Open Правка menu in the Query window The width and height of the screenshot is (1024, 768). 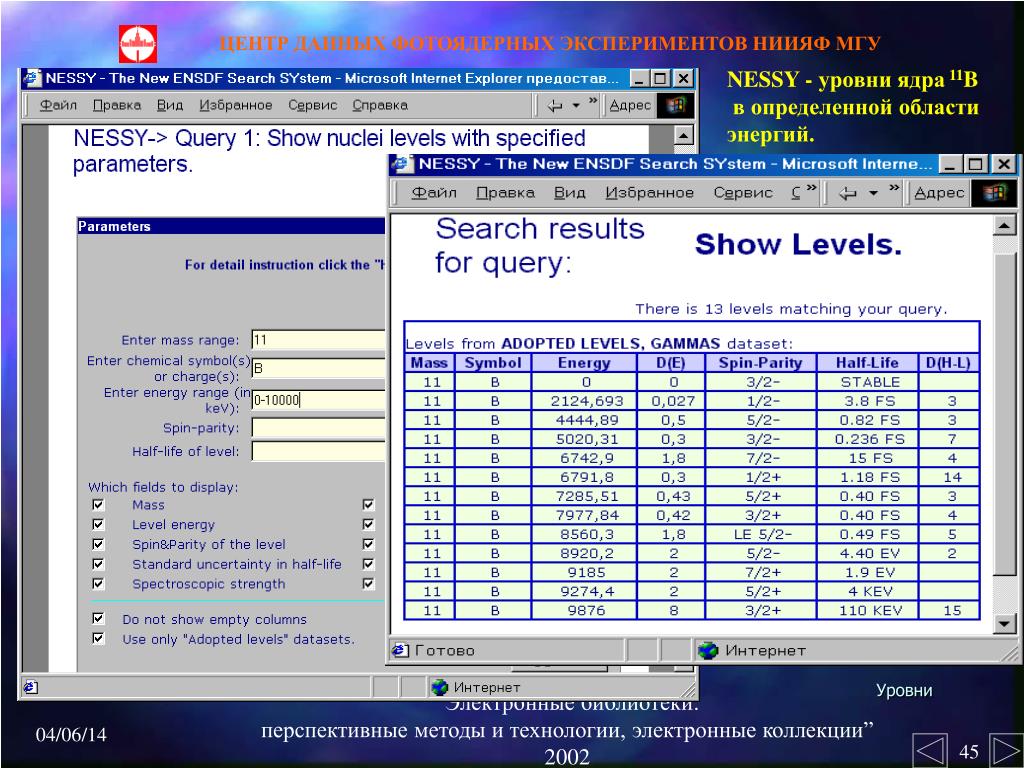[117, 105]
